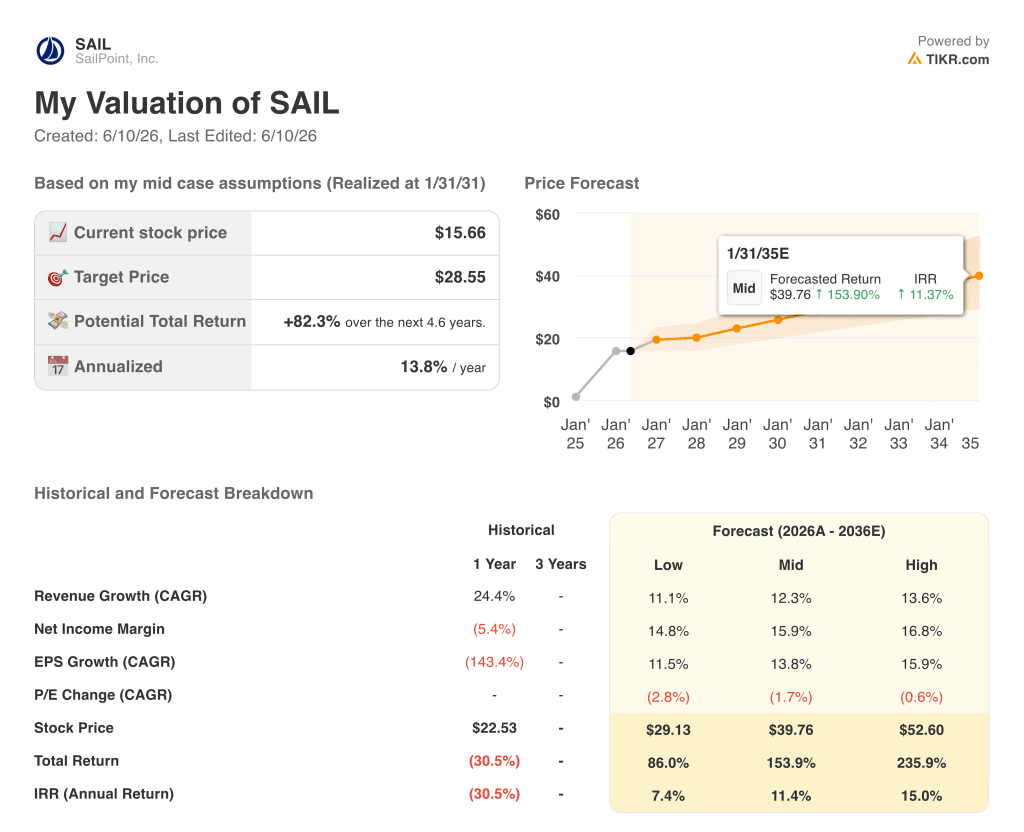Click the IRR (Annual Return) row label
This screenshot has width=1024, height=832.
point(104,794)
